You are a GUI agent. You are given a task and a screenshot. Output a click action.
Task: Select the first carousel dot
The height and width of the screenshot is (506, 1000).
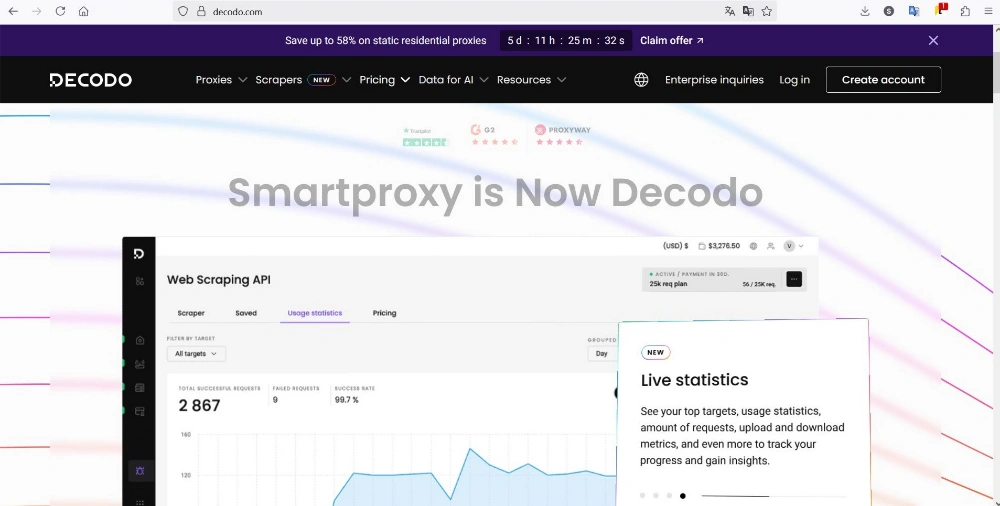(642, 496)
